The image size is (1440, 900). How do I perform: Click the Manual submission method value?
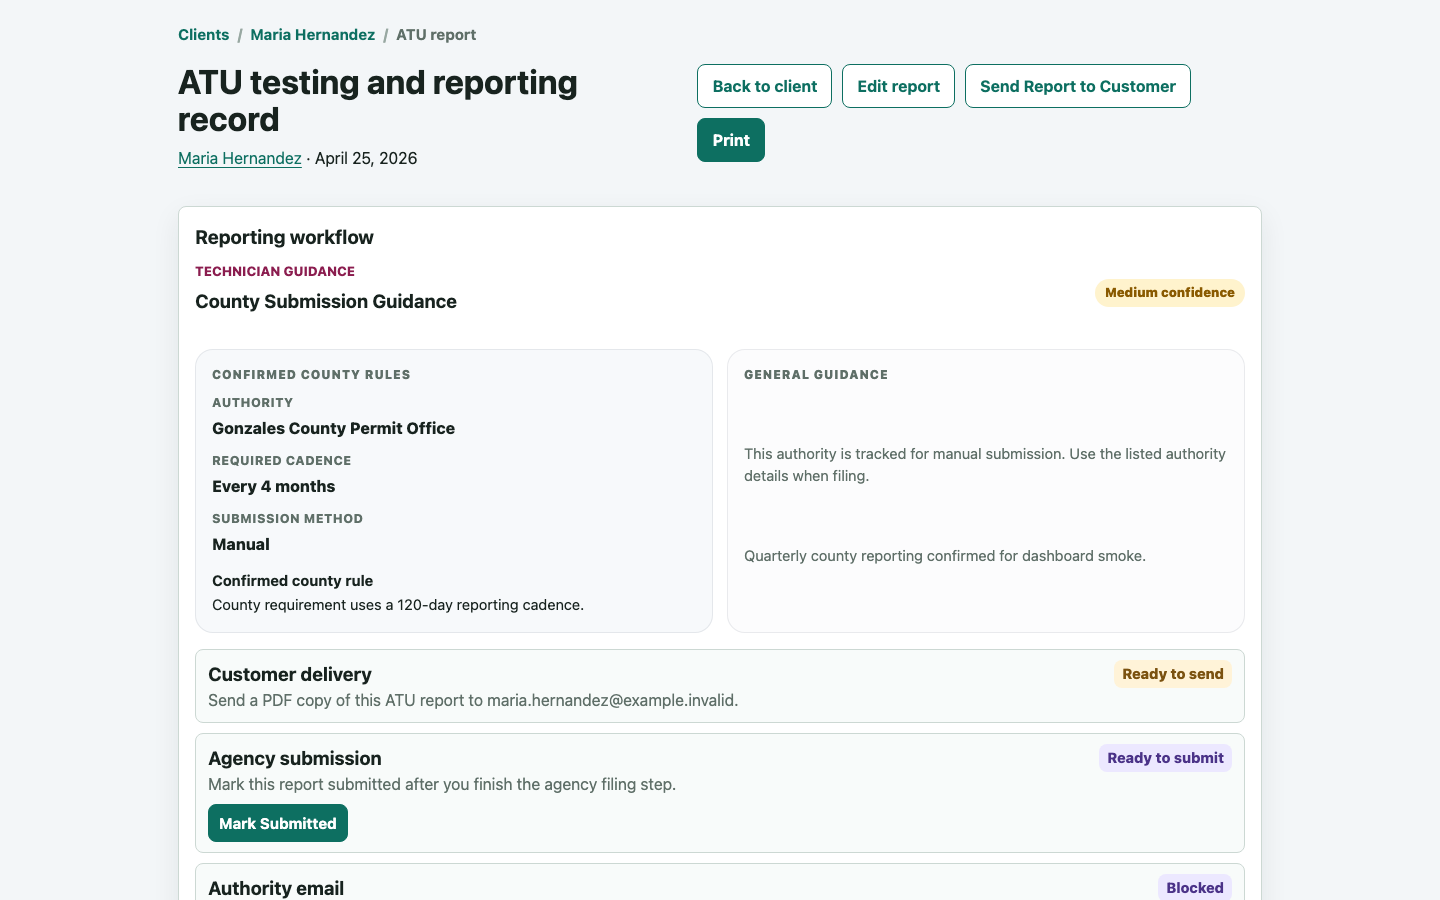[241, 544]
